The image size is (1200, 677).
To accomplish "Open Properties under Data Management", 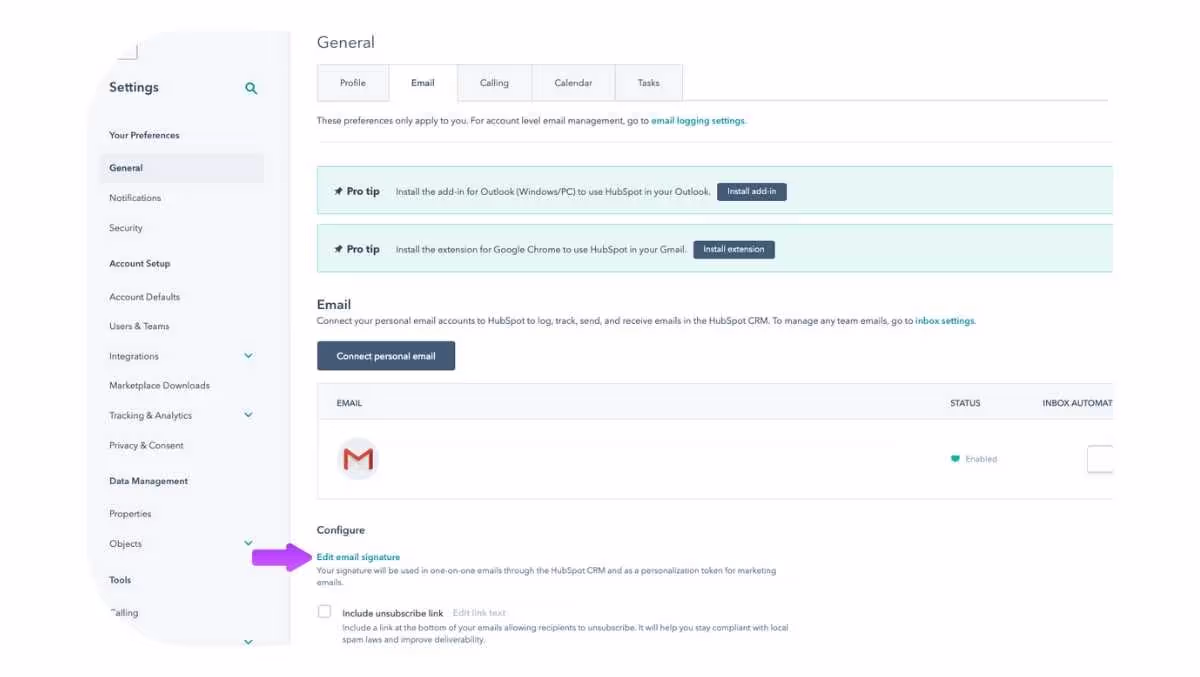I will tap(130, 514).
